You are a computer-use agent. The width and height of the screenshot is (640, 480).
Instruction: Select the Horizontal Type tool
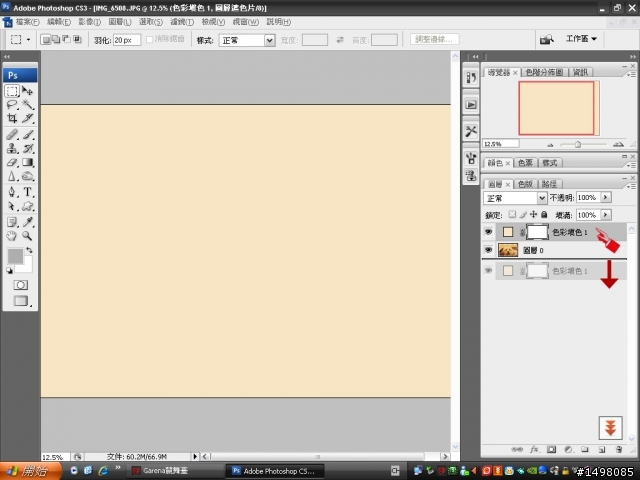pyautogui.click(x=28, y=192)
